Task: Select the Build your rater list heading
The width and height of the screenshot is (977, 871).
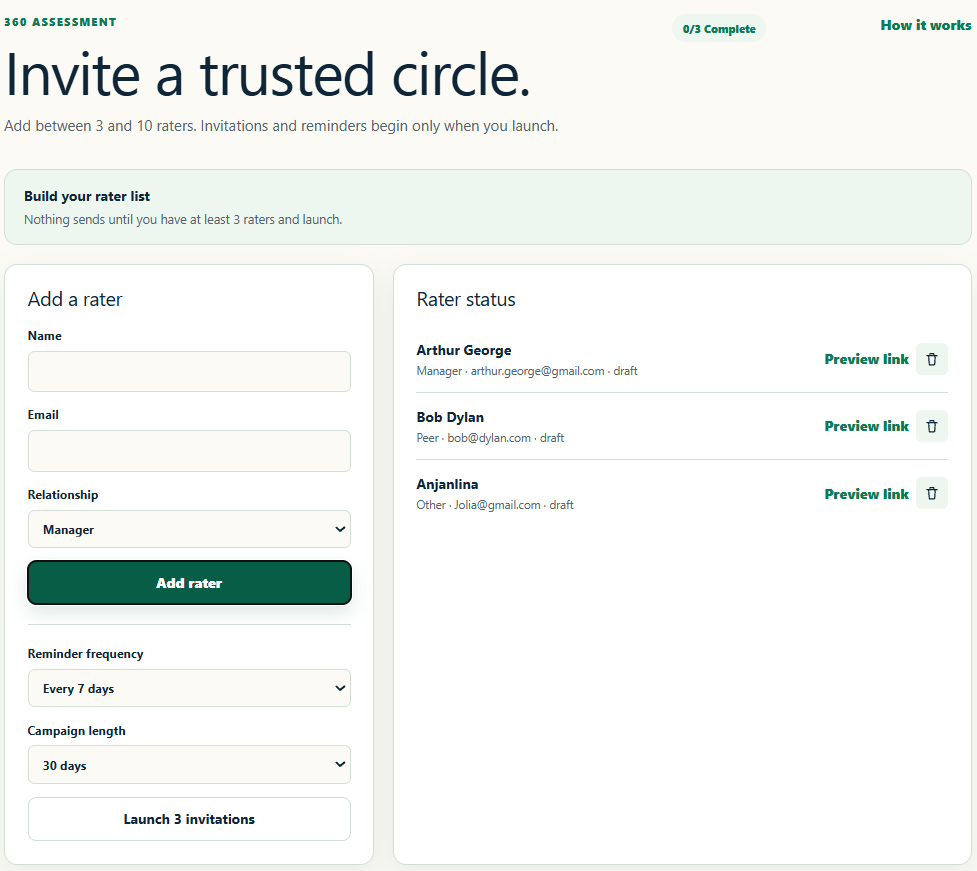Action: 87,196
